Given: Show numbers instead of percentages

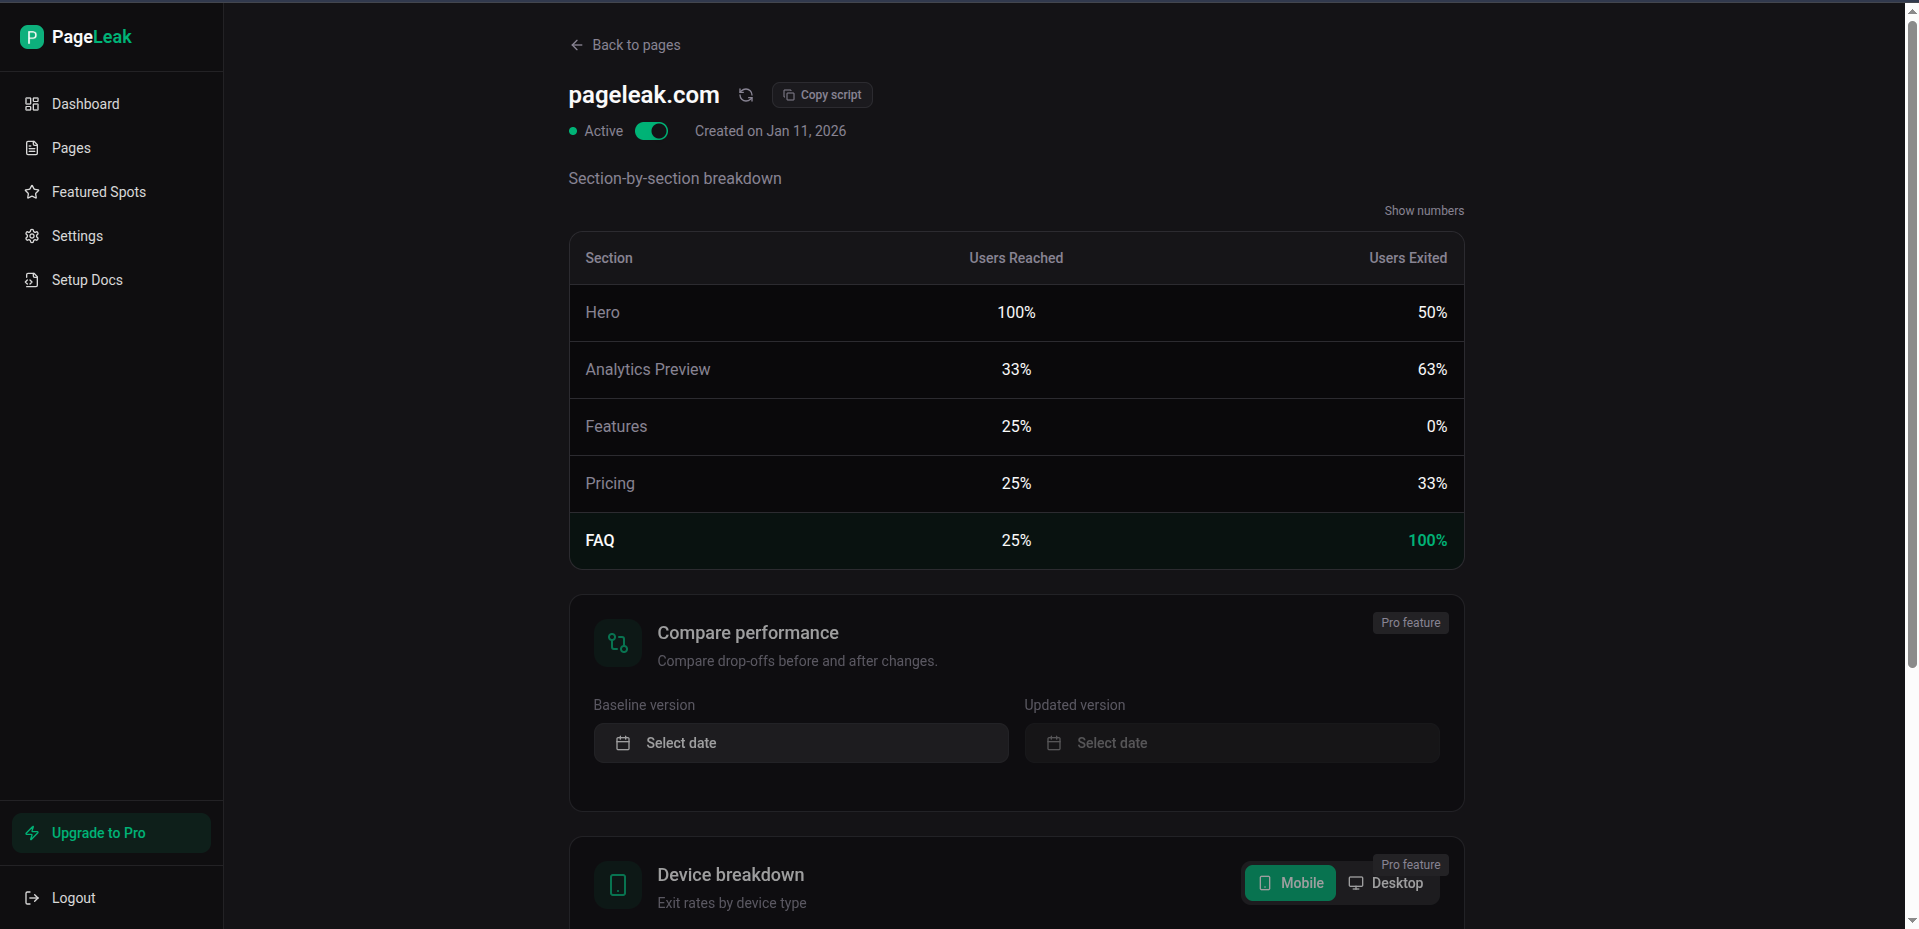Looking at the screenshot, I should point(1423,210).
